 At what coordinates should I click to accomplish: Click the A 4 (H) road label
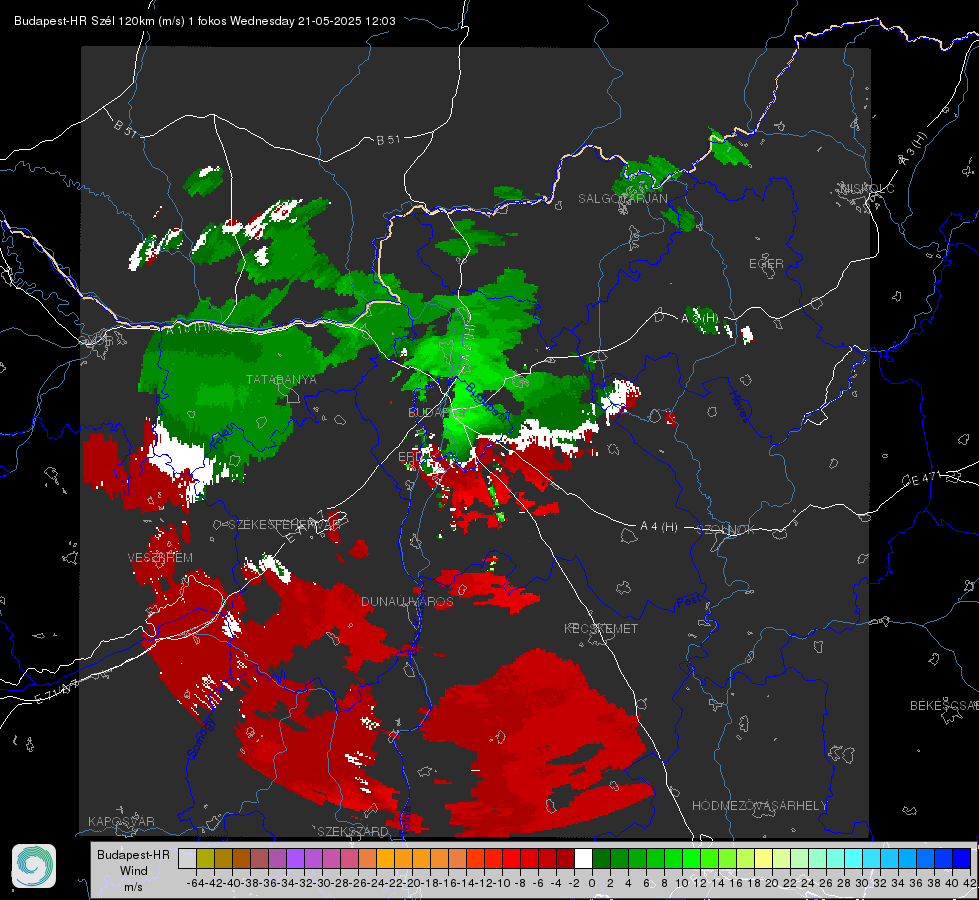tap(659, 527)
